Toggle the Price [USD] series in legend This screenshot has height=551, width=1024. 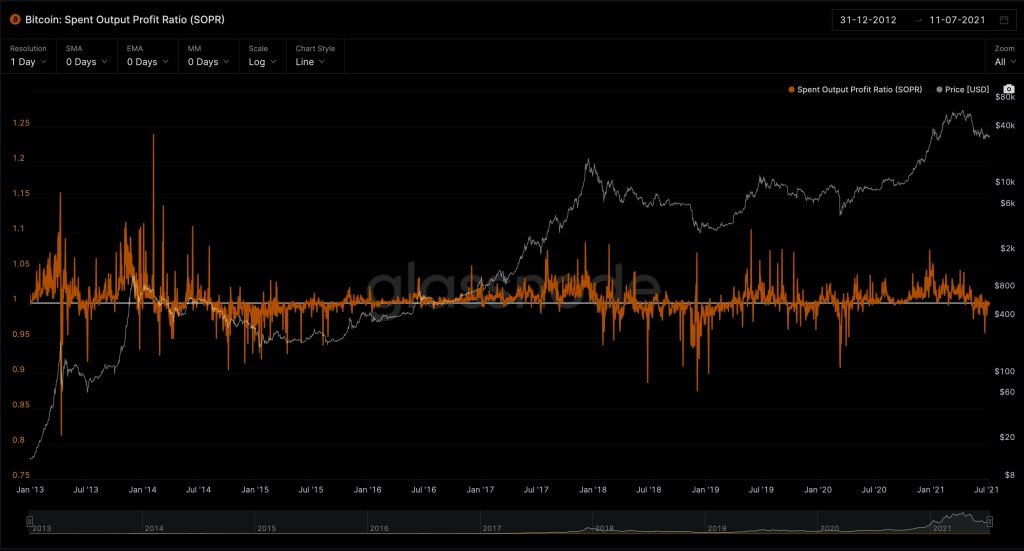point(962,90)
